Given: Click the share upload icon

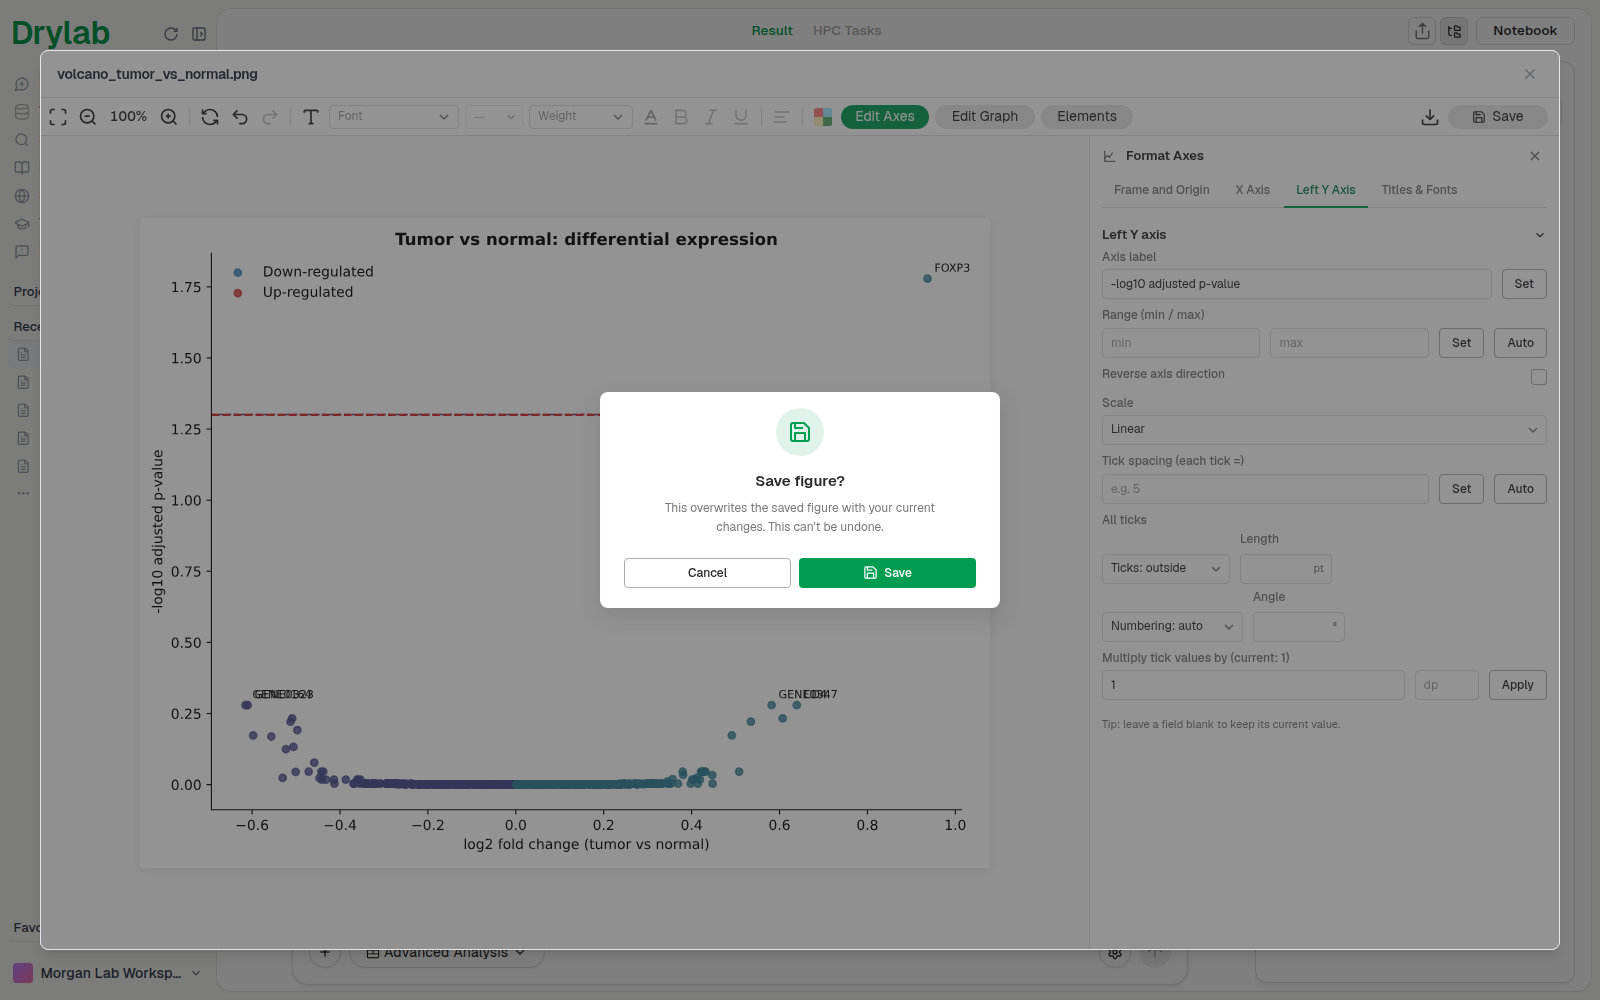Looking at the screenshot, I should [x=1422, y=31].
